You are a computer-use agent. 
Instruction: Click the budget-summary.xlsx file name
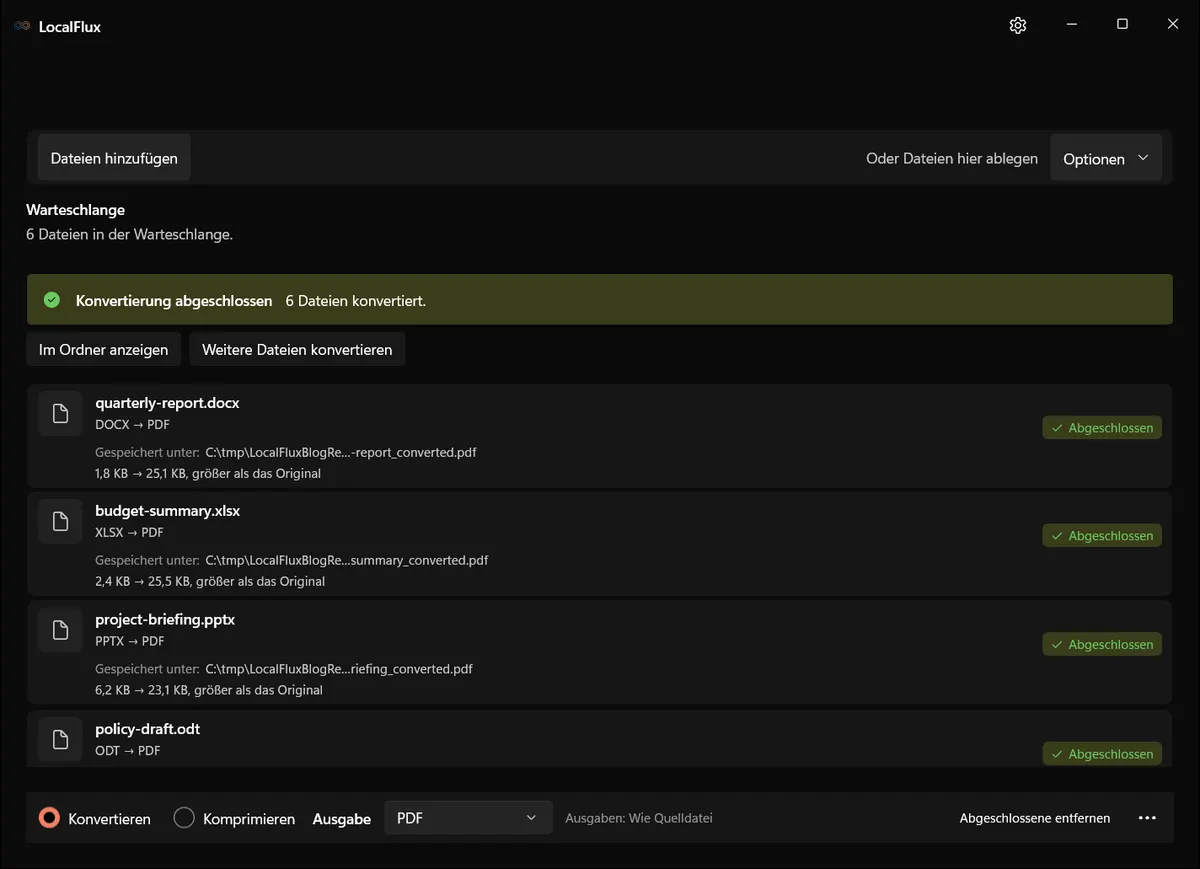pyautogui.click(x=168, y=511)
